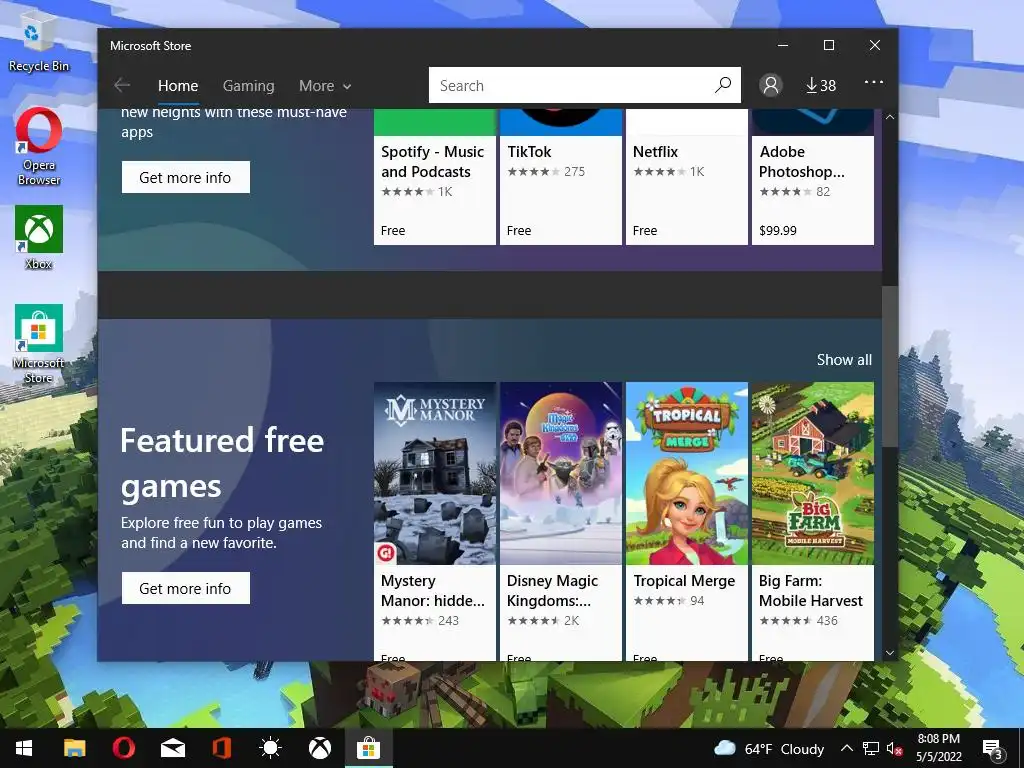Click the scrollbar up arrow
The image size is (1024, 768).
[889, 117]
